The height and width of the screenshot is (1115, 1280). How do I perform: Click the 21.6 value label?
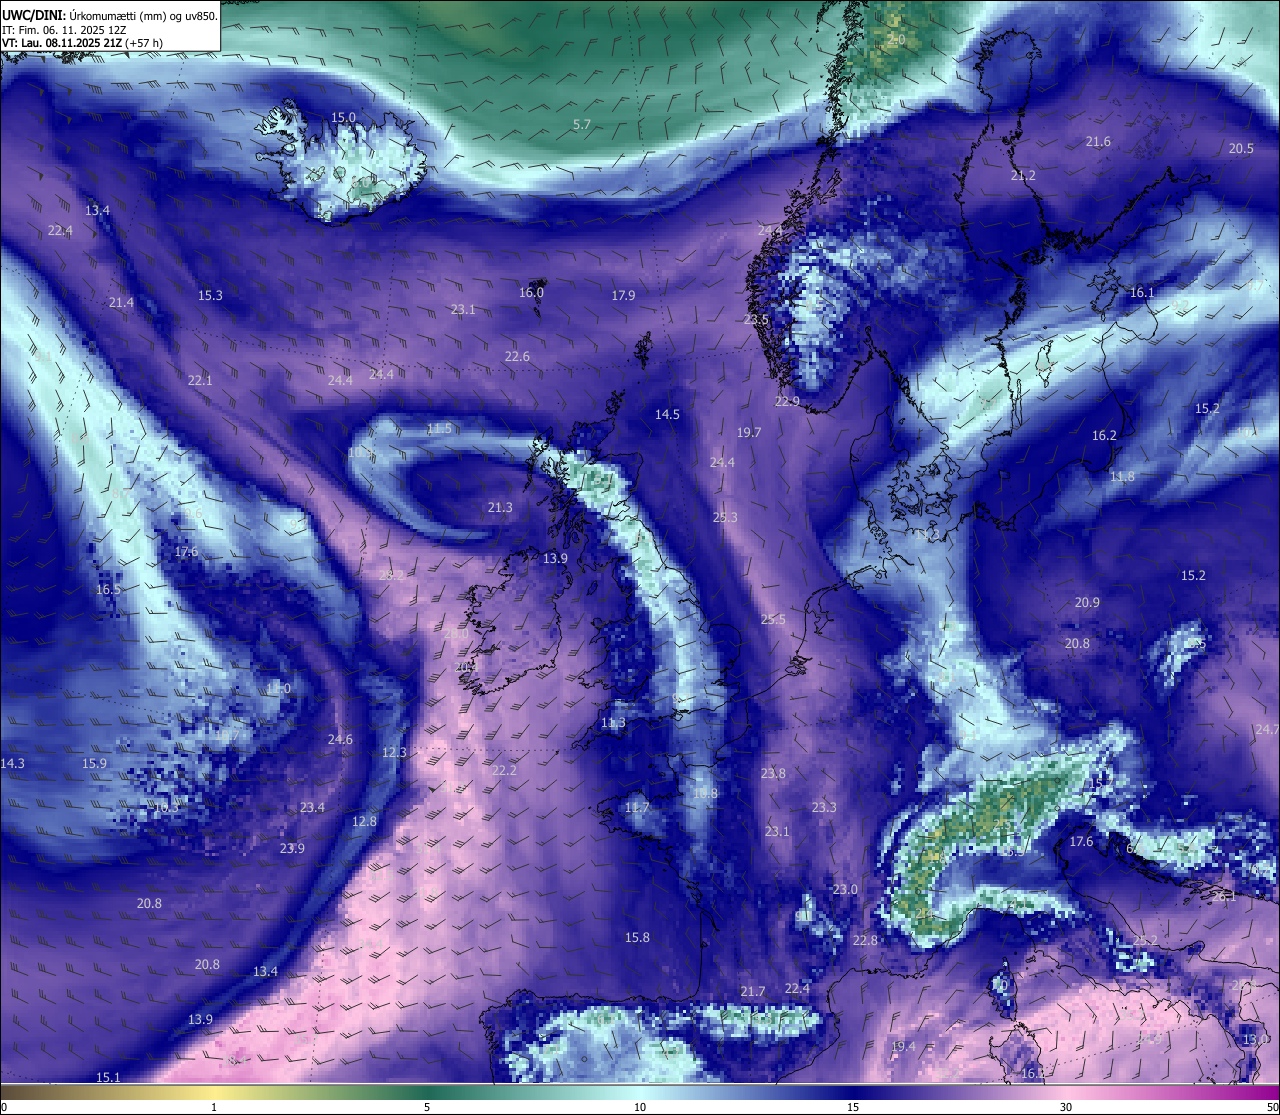[x=1098, y=141]
